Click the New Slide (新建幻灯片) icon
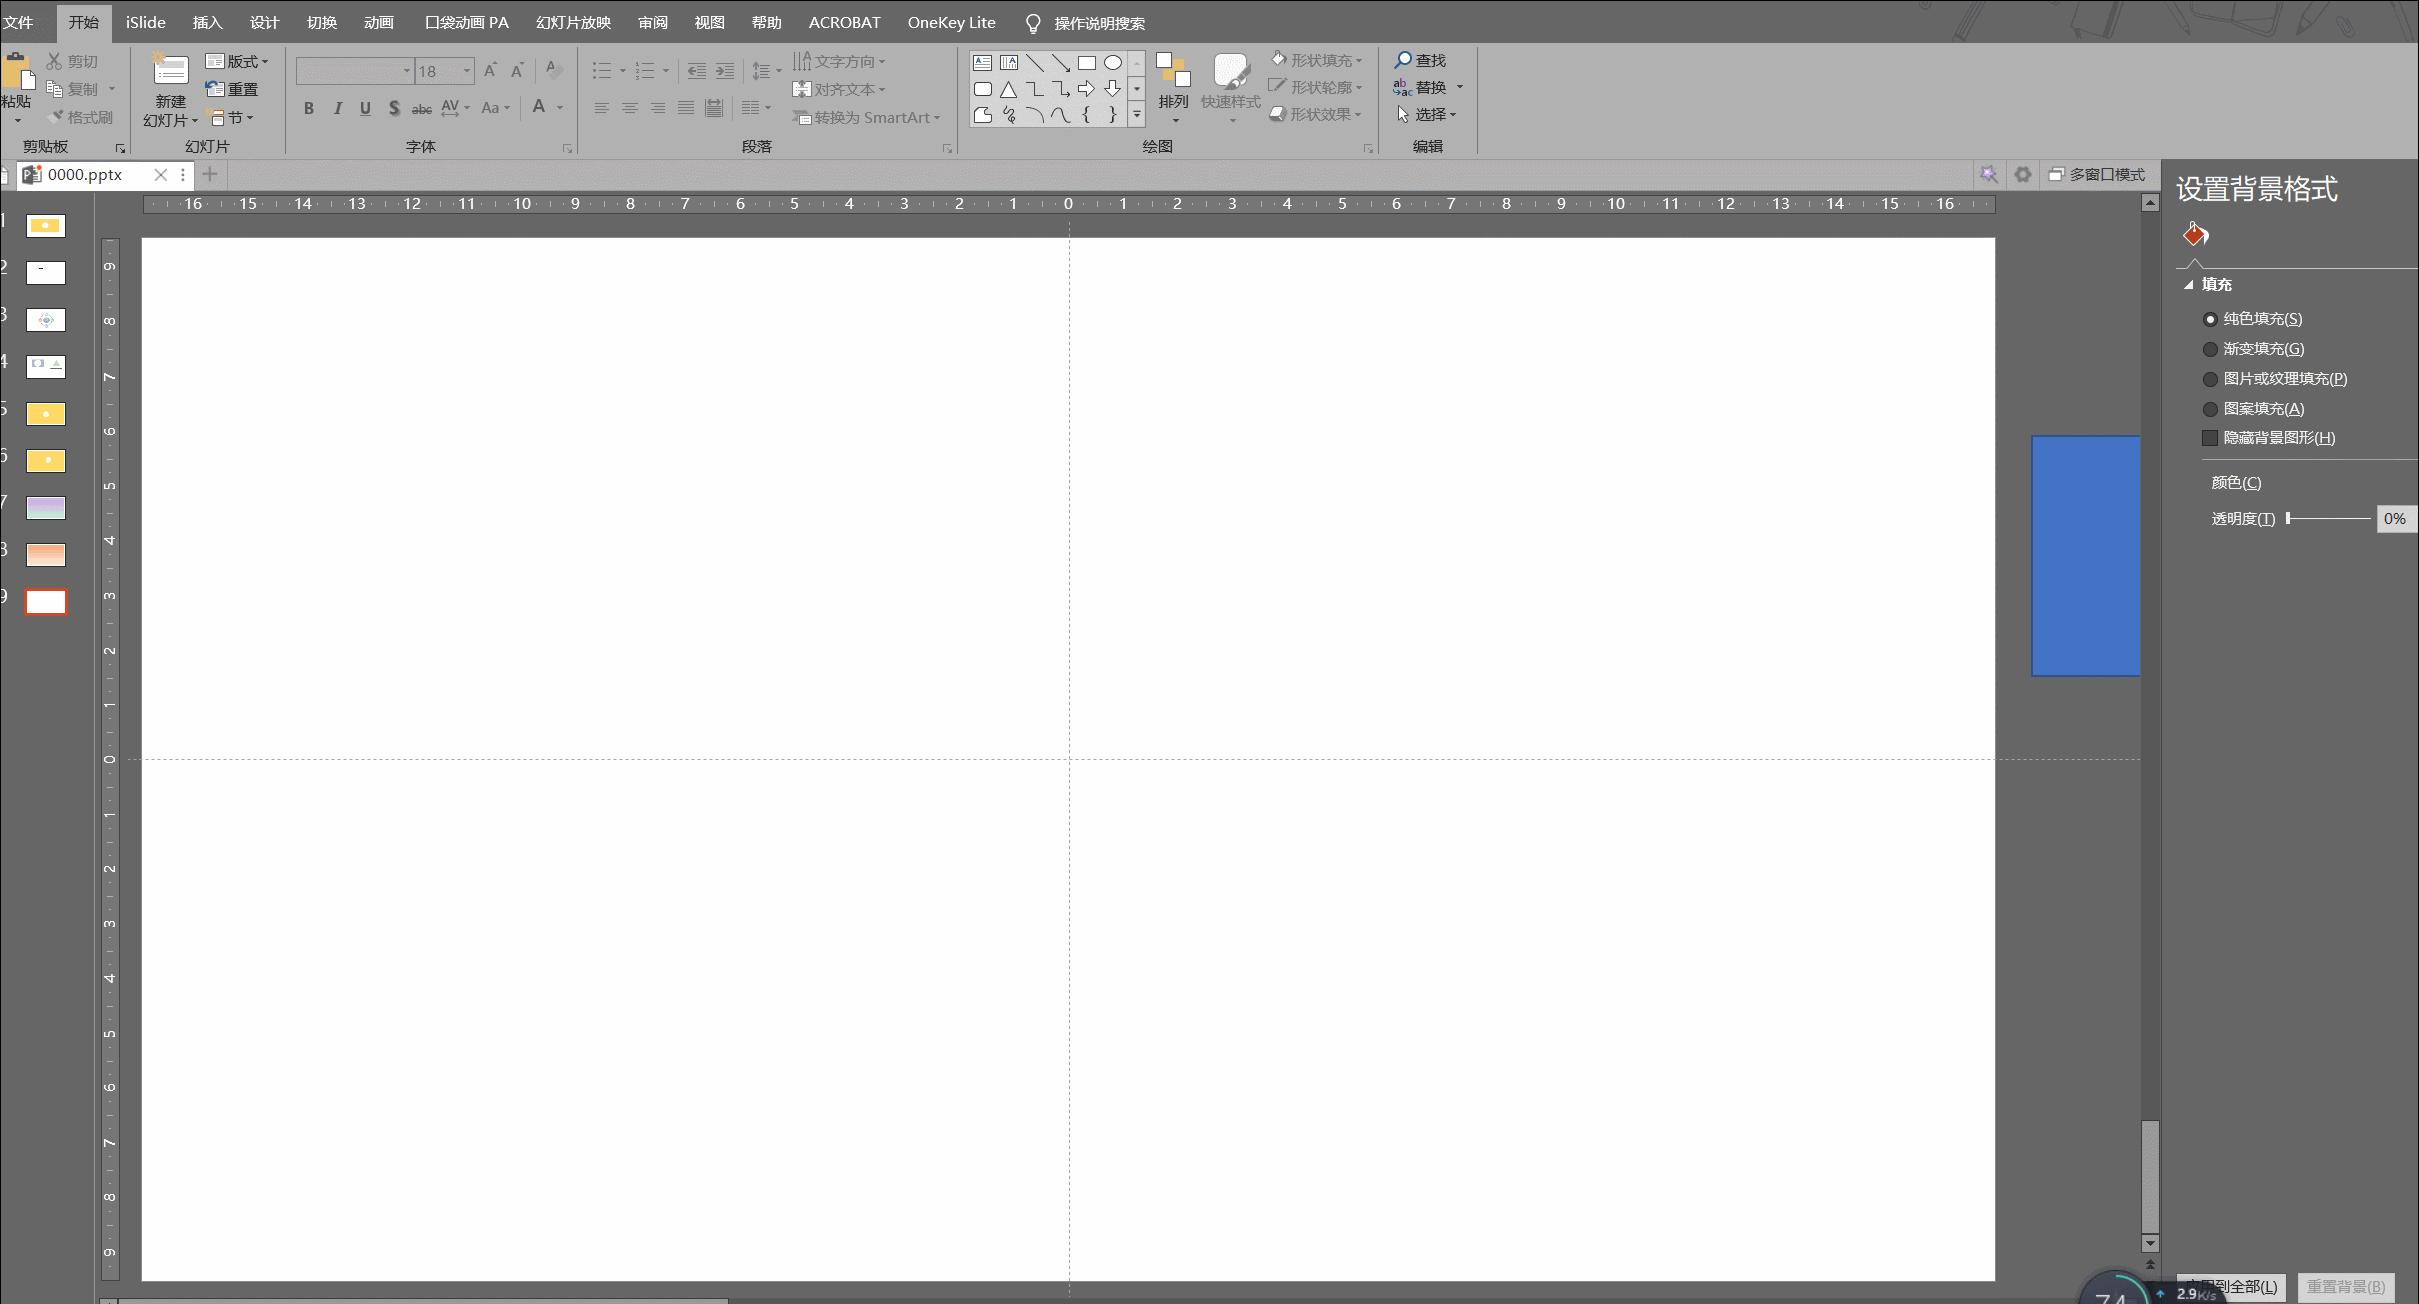Screen dimensions: 2419x1304 pyautogui.click(x=170, y=70)
